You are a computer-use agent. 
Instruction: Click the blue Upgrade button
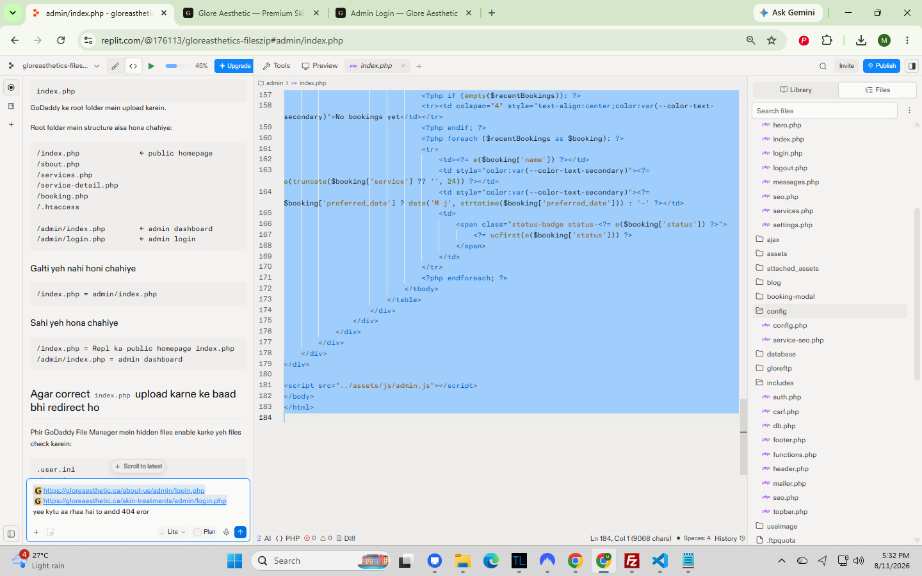[233, 66]
